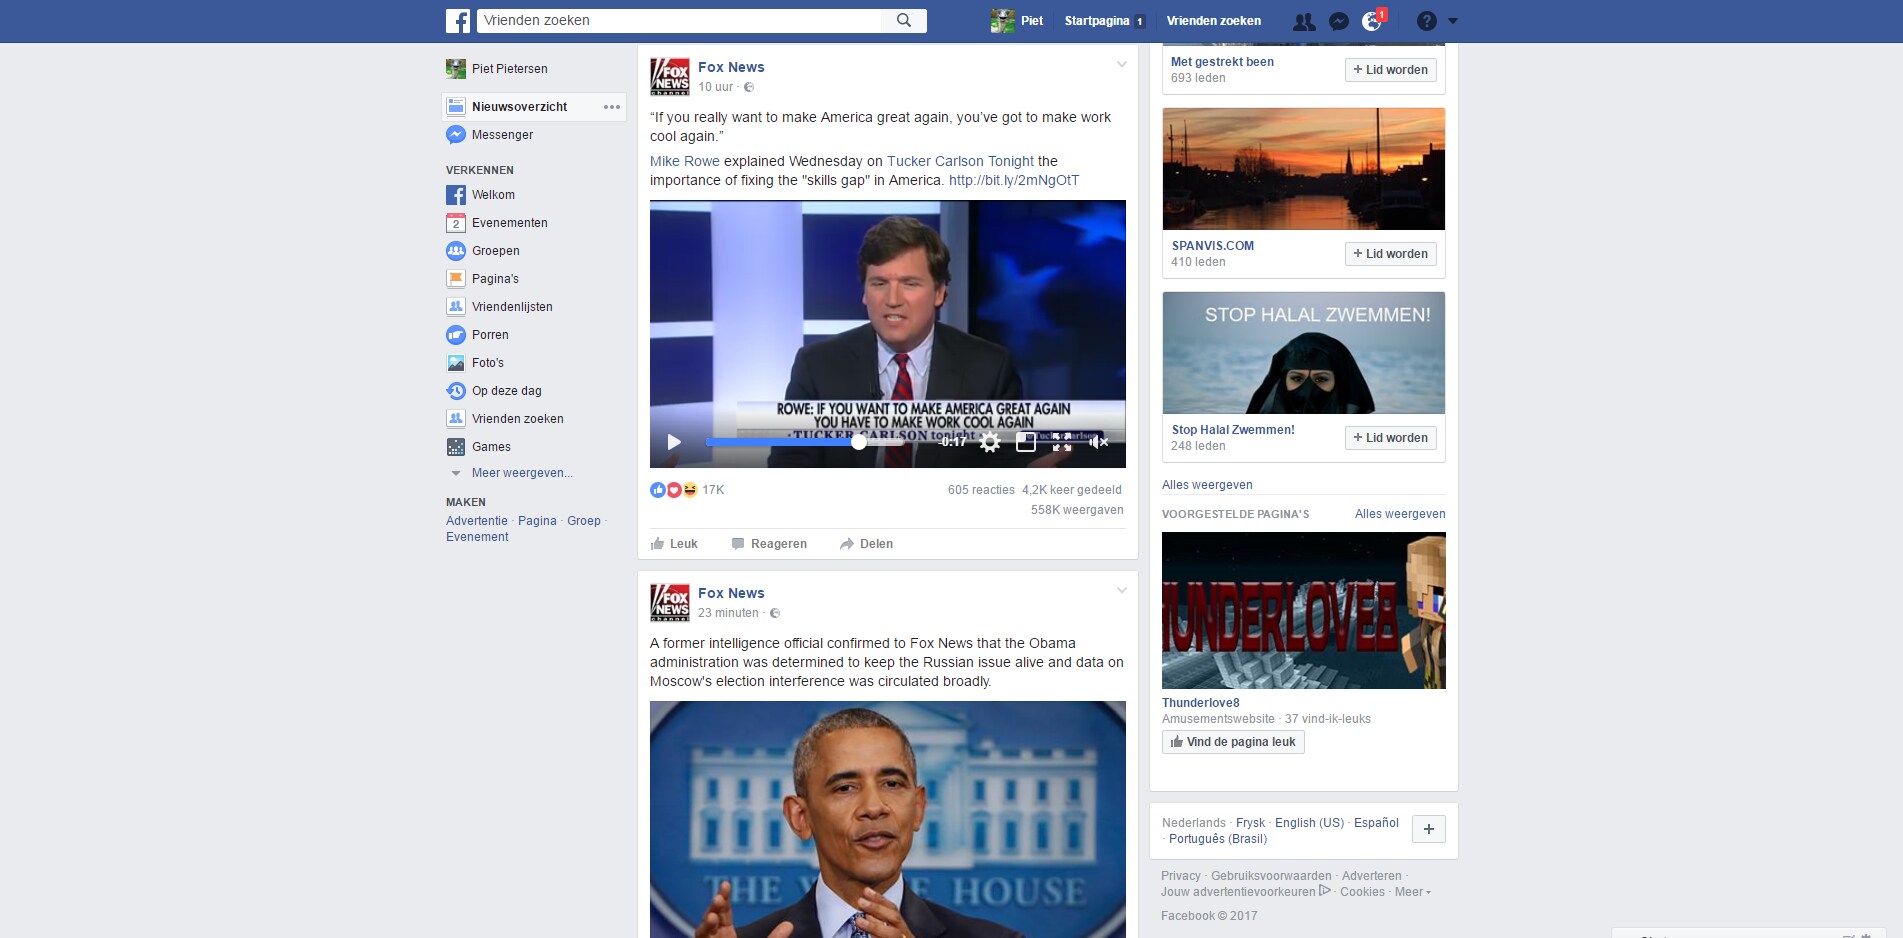Open the help question mark icon

(1427, 21)
